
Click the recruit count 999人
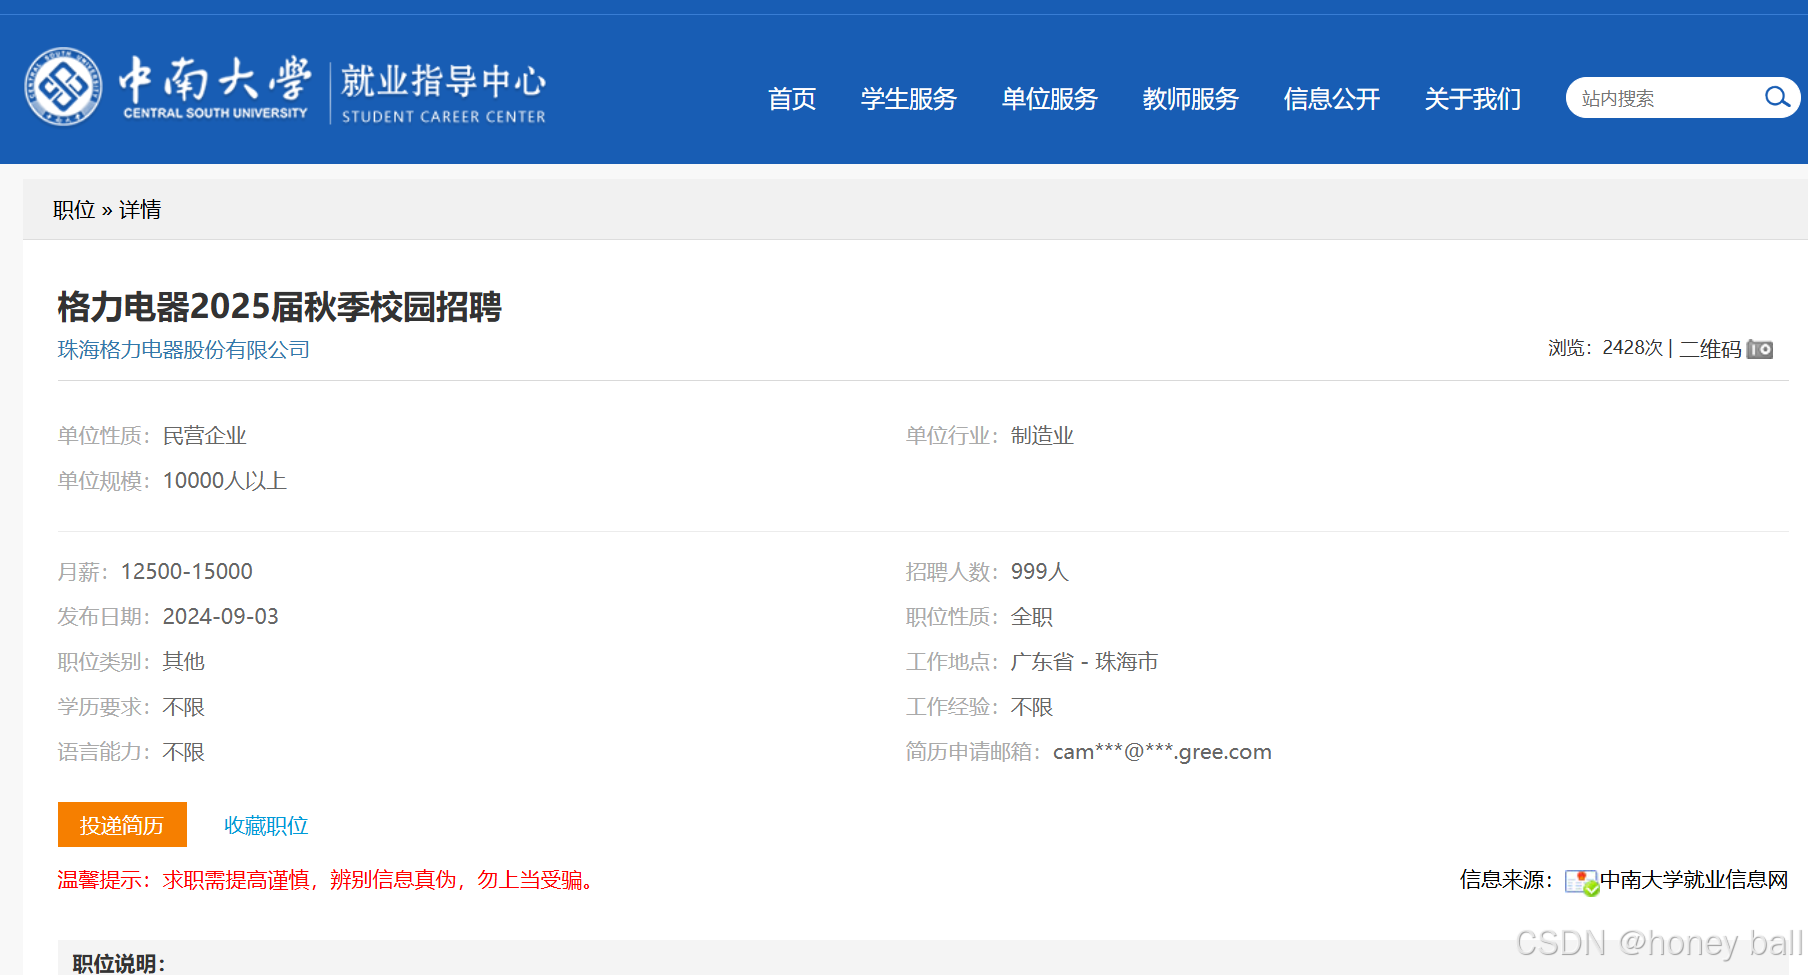tap(1040, 572)
